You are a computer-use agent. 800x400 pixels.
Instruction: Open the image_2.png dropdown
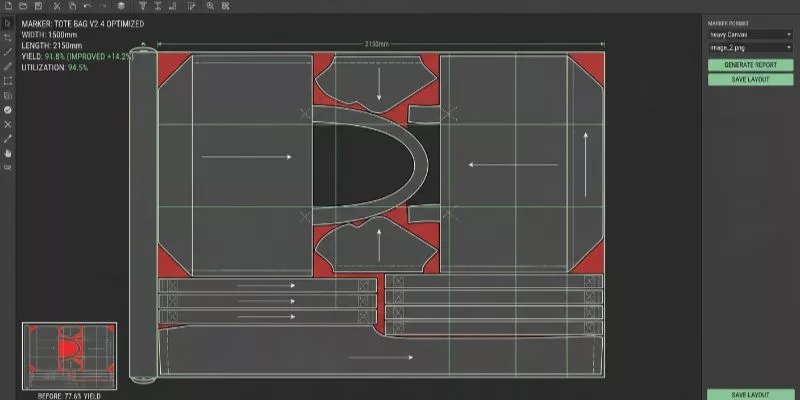click(750, 47)
